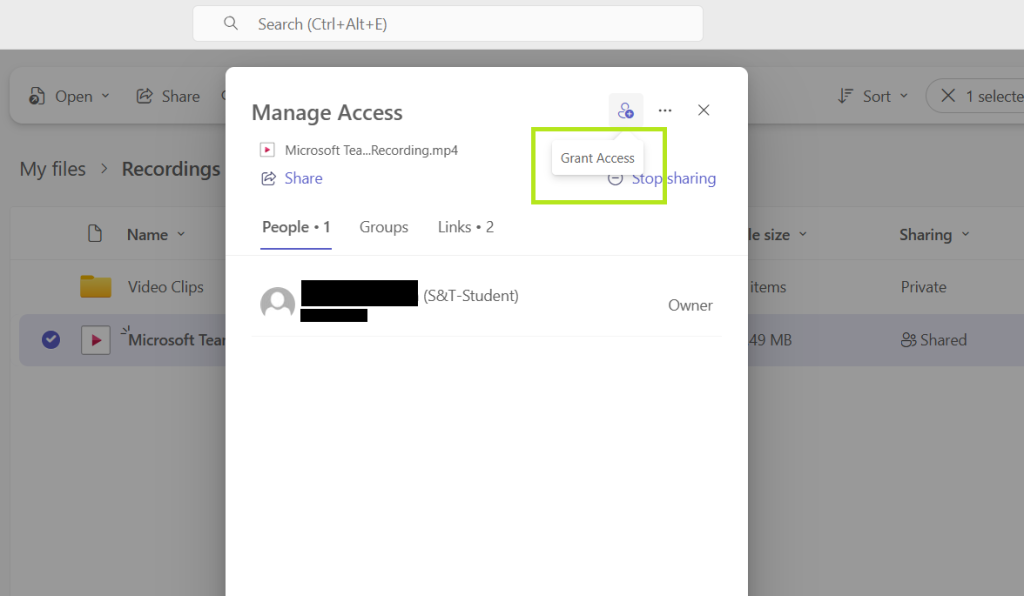Open the more options ellipsis in Manage Access
Screen dimensions: 1024x596
pos(665,111)
